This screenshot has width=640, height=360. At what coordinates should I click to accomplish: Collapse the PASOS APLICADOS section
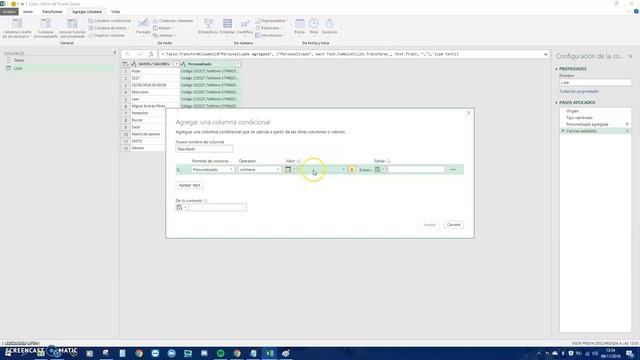(x=556, y=103)
